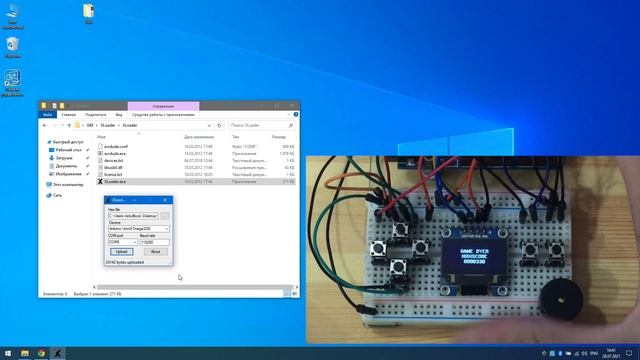Screen dimensions: 640x360
Task: Click the first XLoader breadcrumb segment
Action: point(108,125)
